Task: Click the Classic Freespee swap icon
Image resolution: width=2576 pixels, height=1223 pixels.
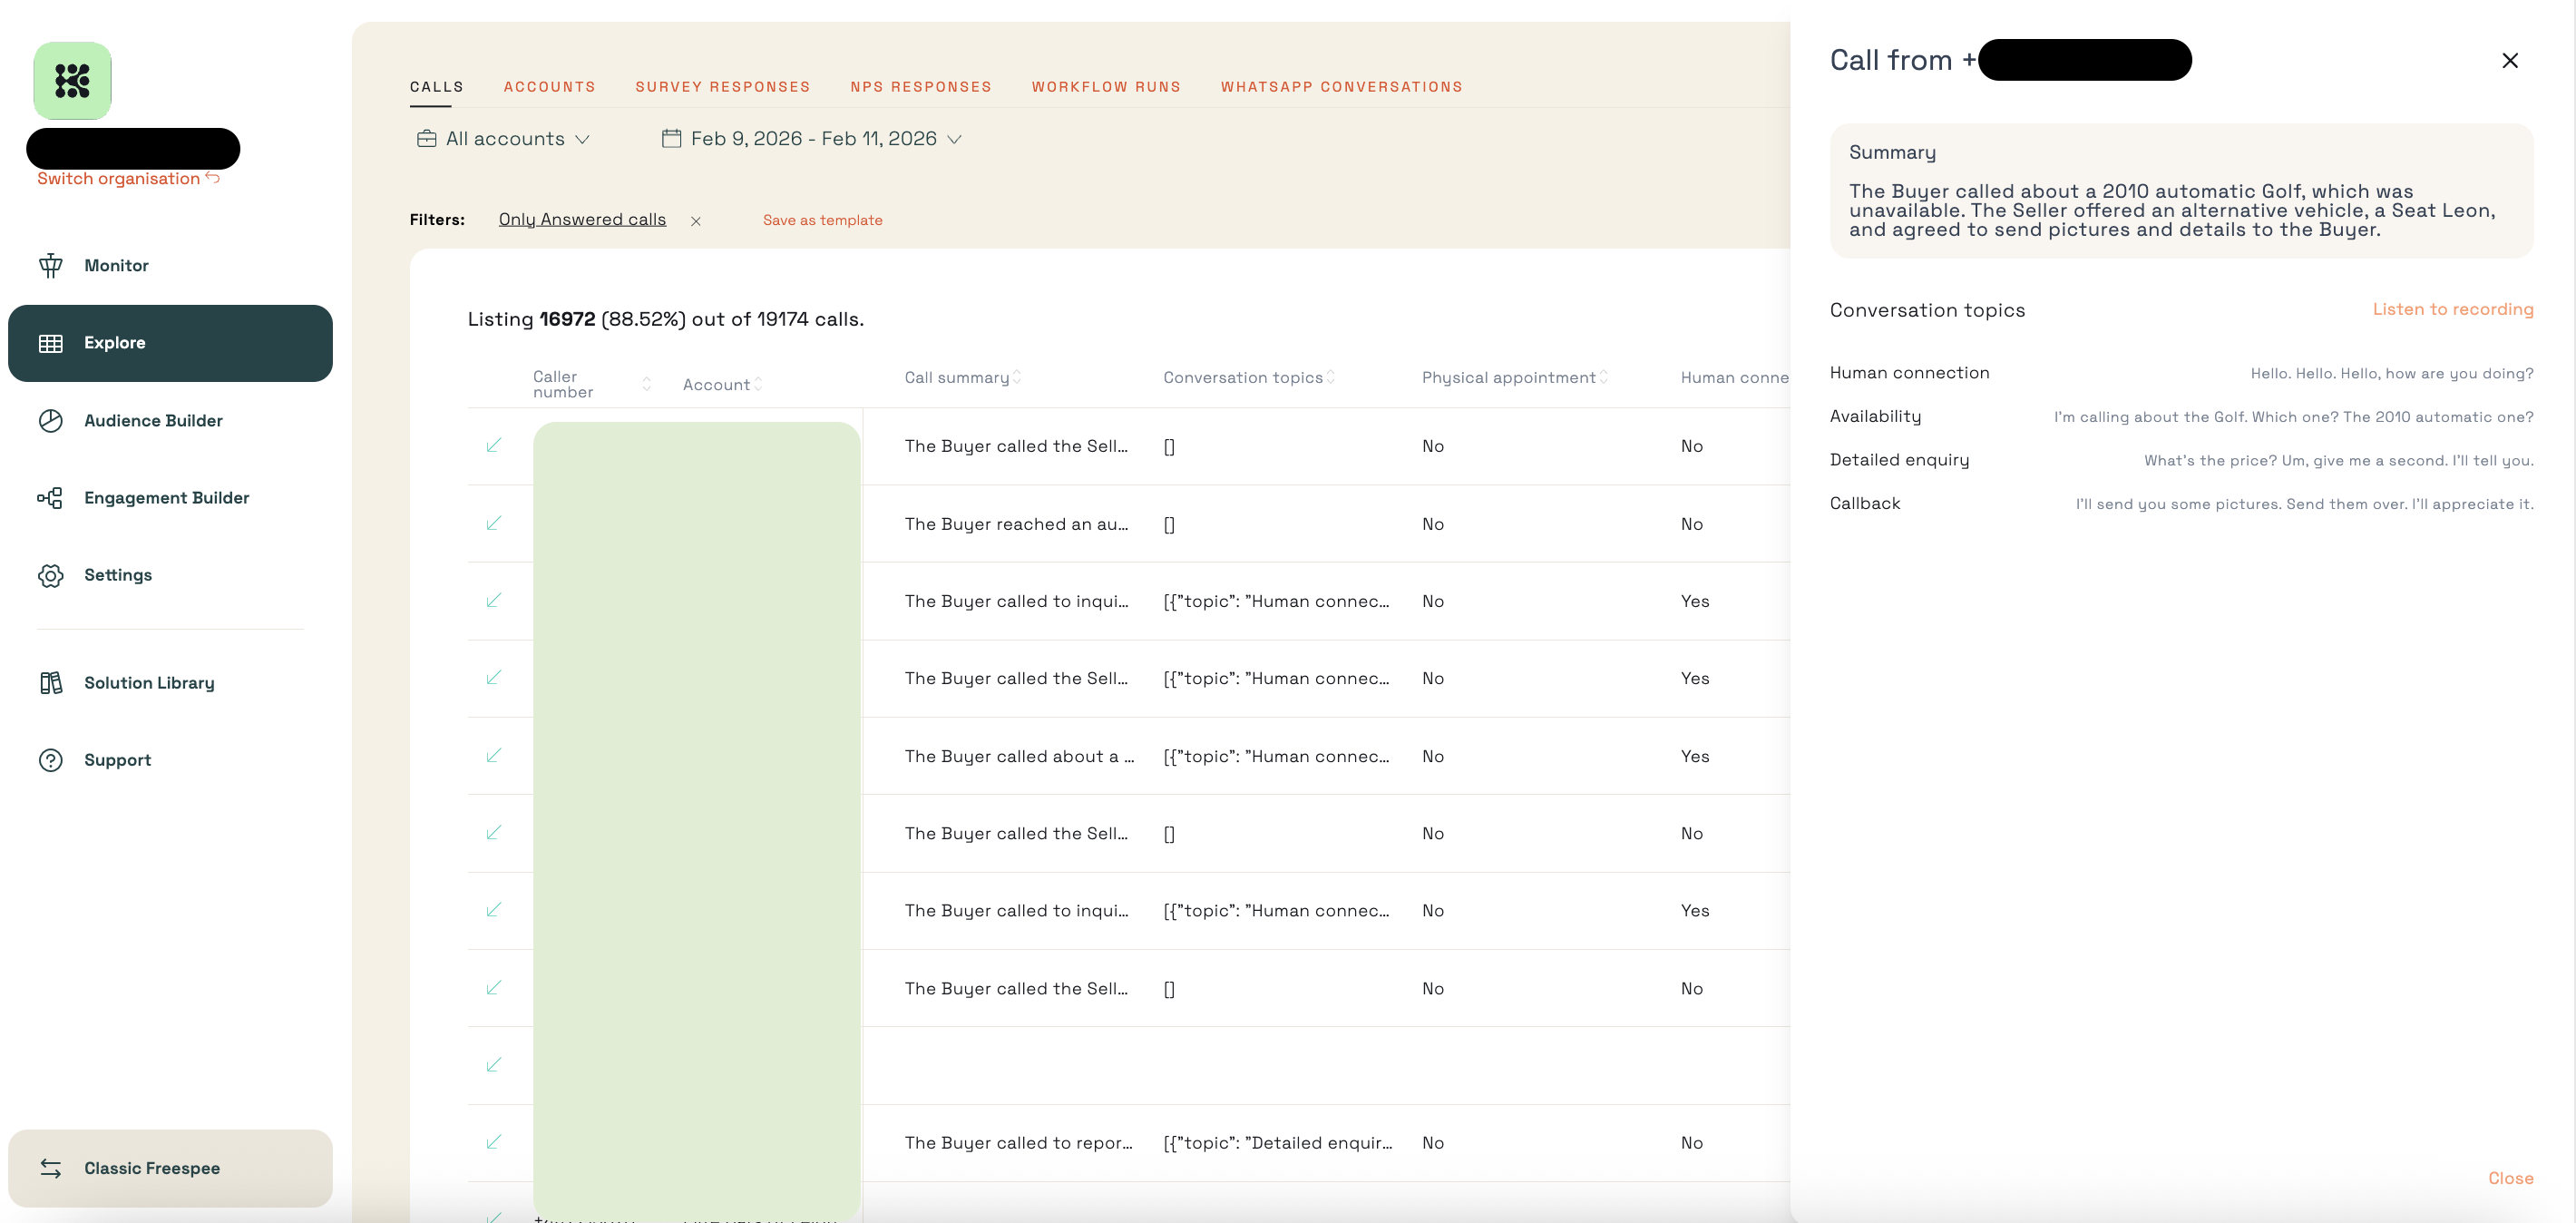Action: coord(51,1168)
